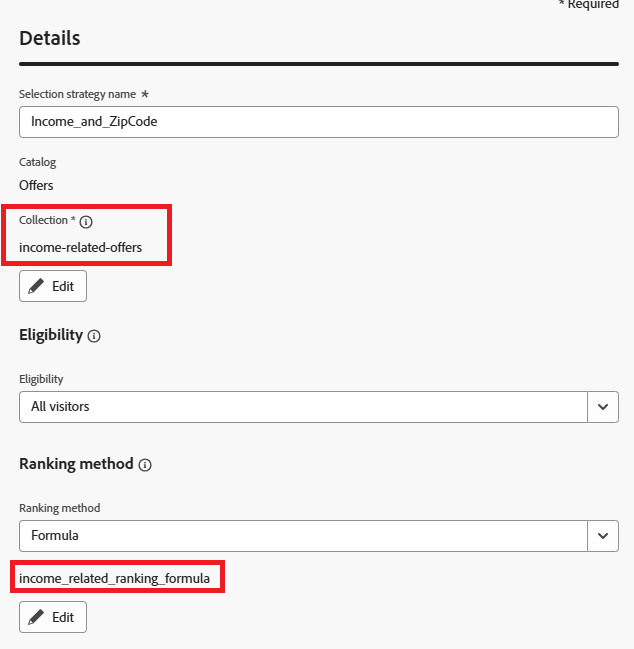Viewport: 634px width, 649px height.
Task: Expand the Ranking method dropdown chevron arrow
Action: click(602, 535)
